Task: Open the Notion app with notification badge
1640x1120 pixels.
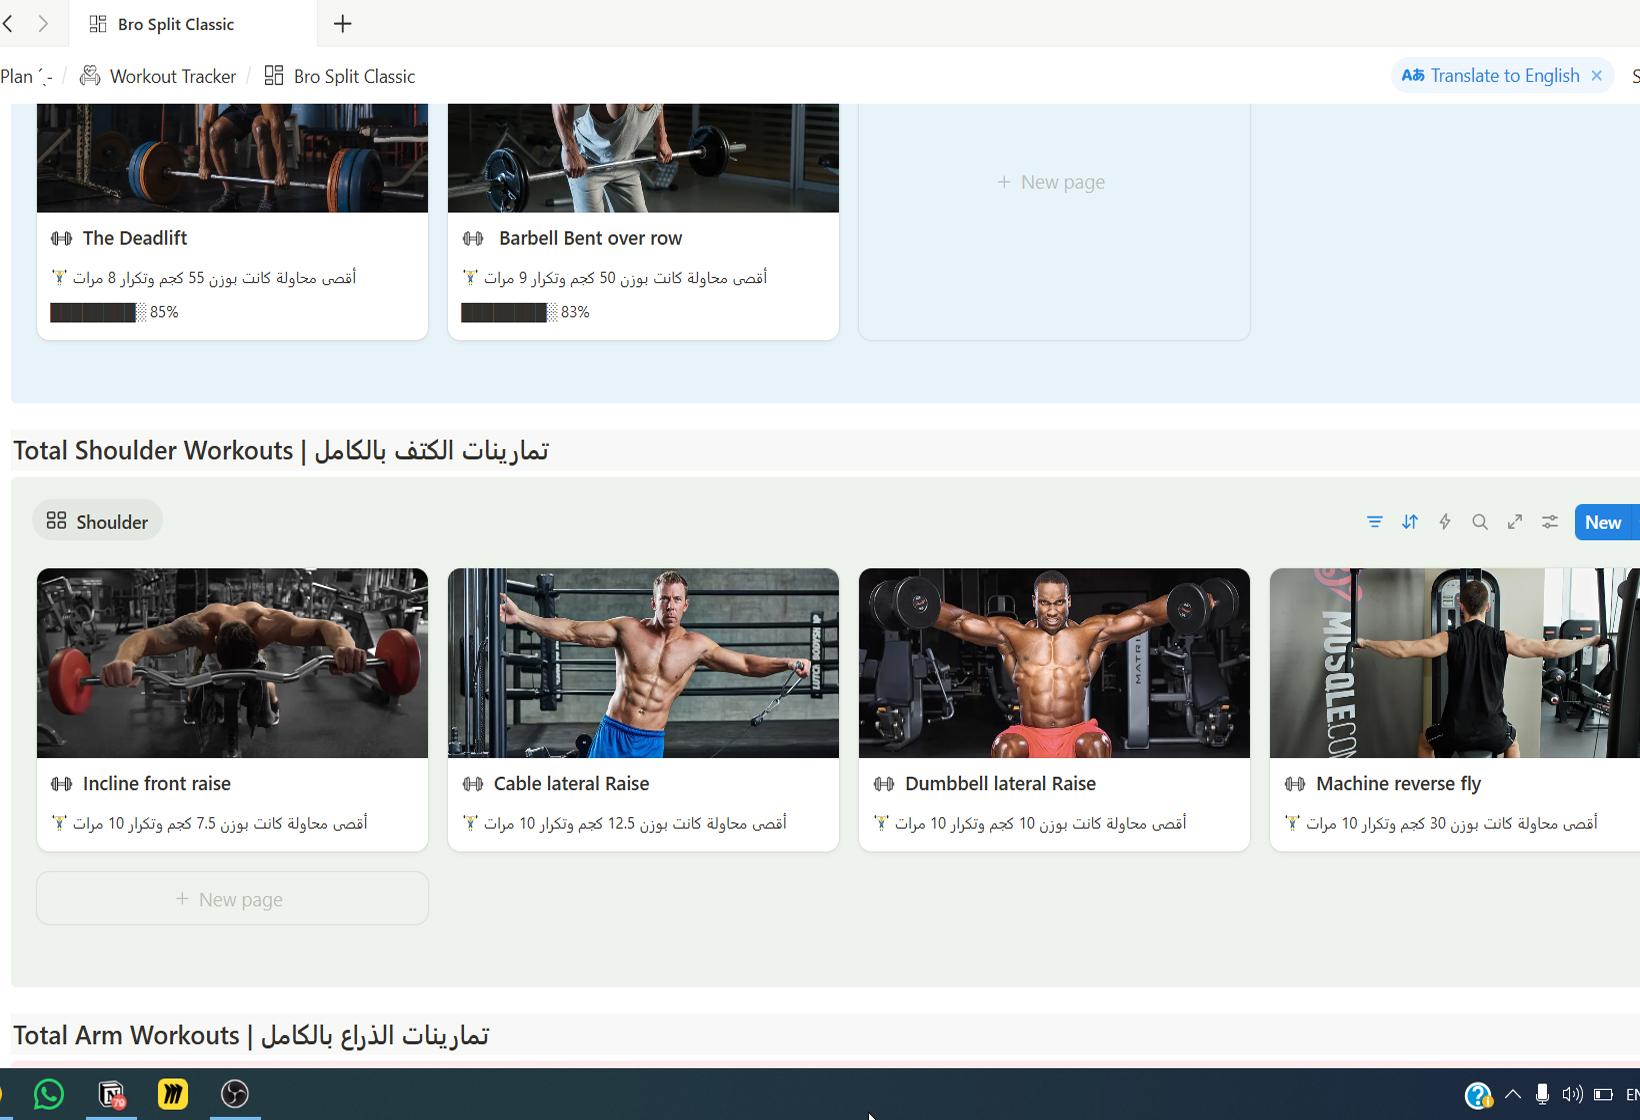Action: click(110, 1094)
